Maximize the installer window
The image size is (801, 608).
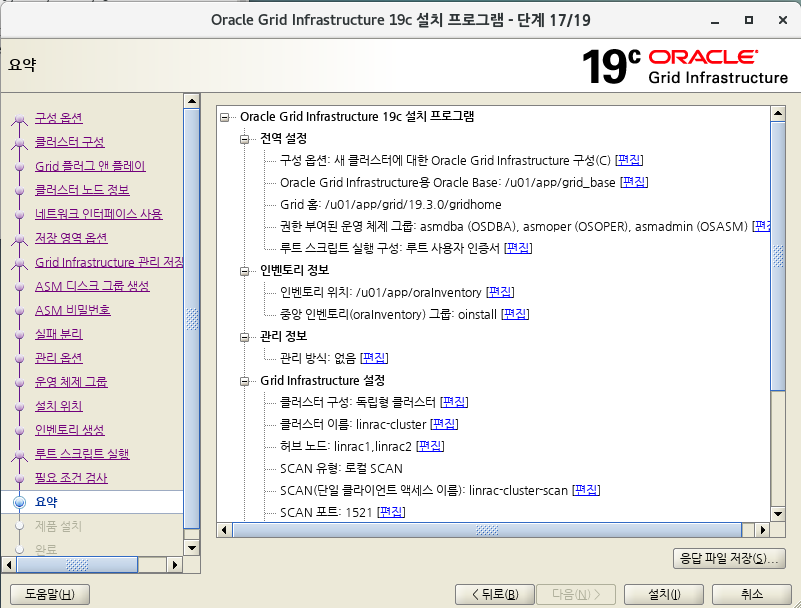[748, 20]
